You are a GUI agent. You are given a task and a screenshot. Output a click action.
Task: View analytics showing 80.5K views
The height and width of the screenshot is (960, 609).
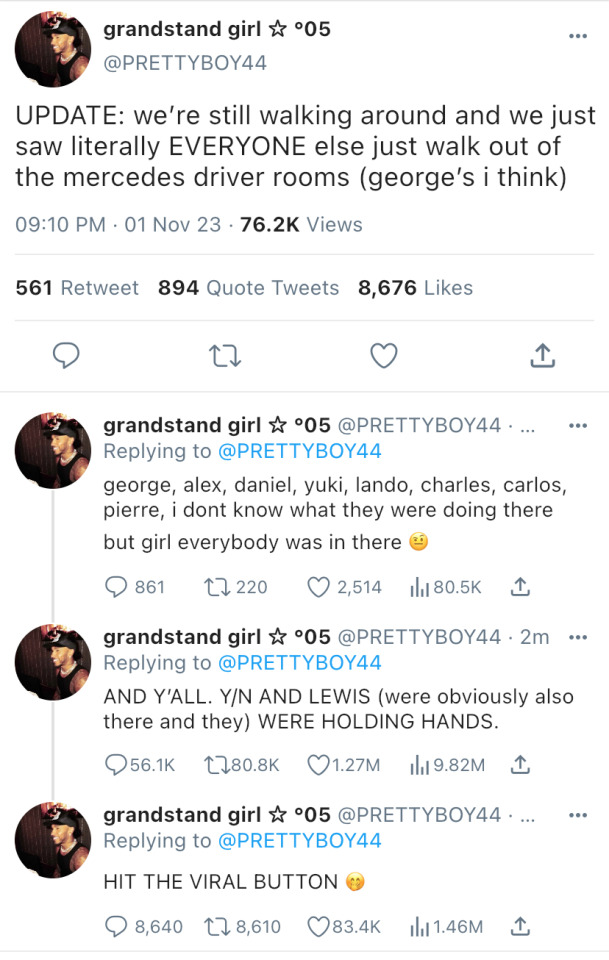coord(419,587)
